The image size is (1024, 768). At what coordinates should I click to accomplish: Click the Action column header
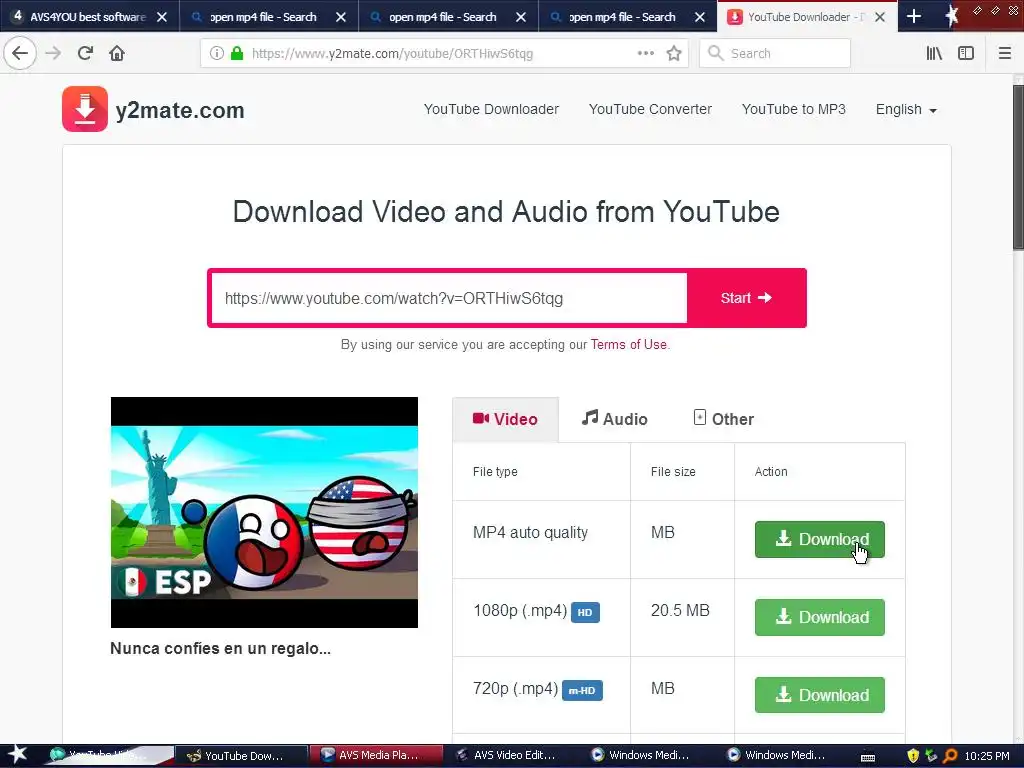tap(771, 472)
